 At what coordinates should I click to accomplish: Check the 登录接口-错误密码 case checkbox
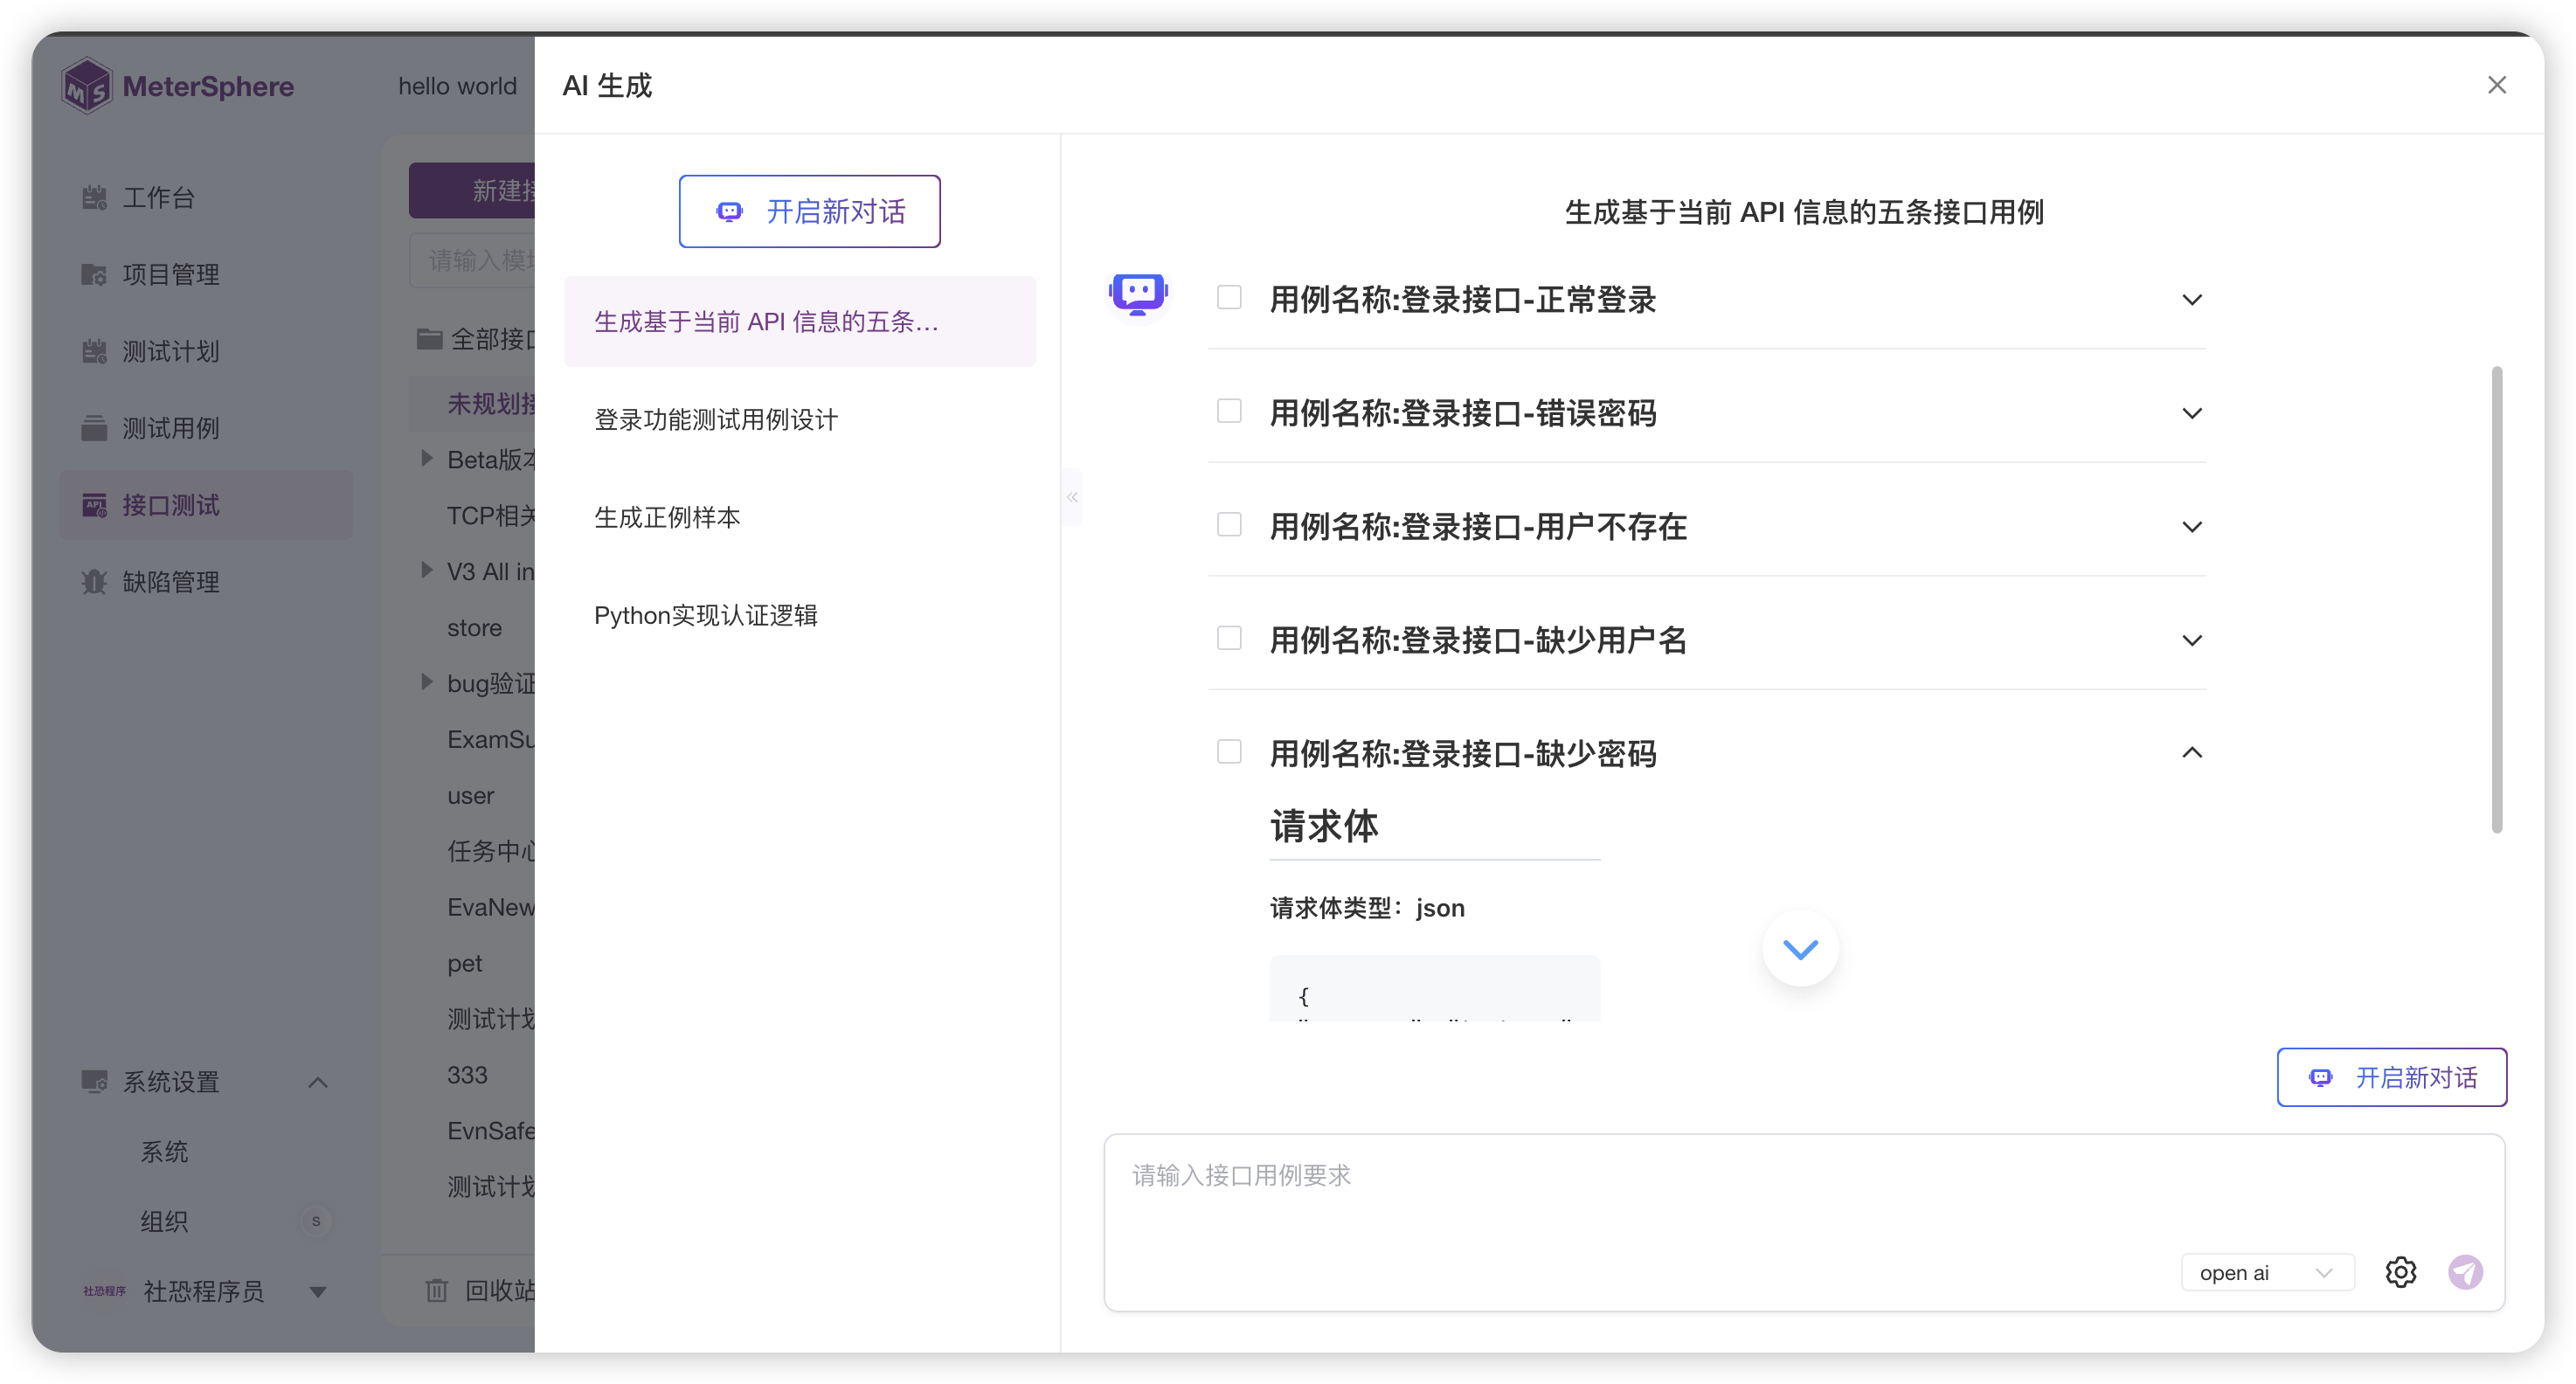click(1229, 411)
